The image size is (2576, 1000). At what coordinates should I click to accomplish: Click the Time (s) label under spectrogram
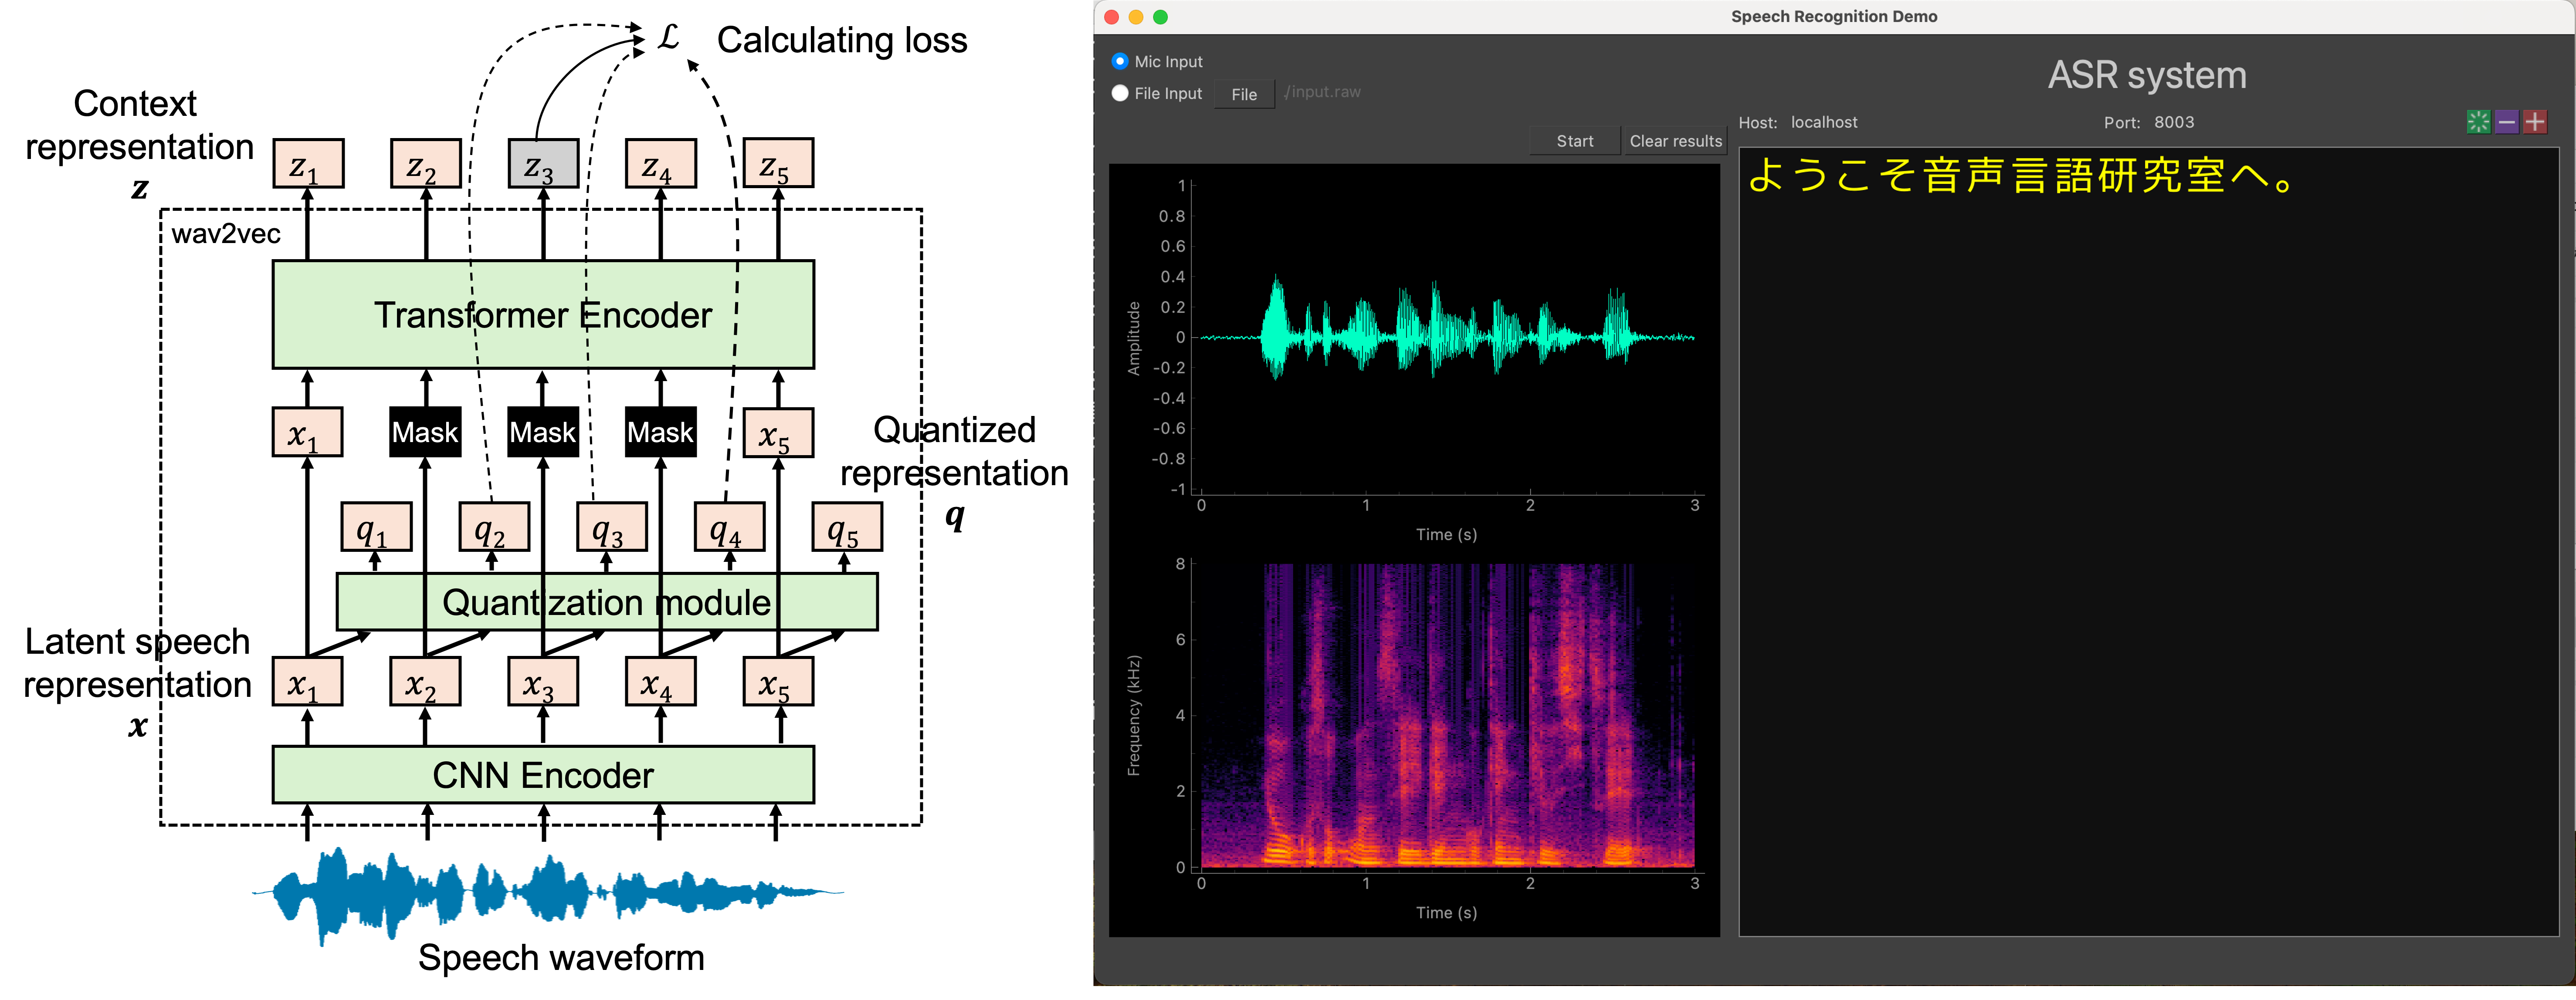1446,913
